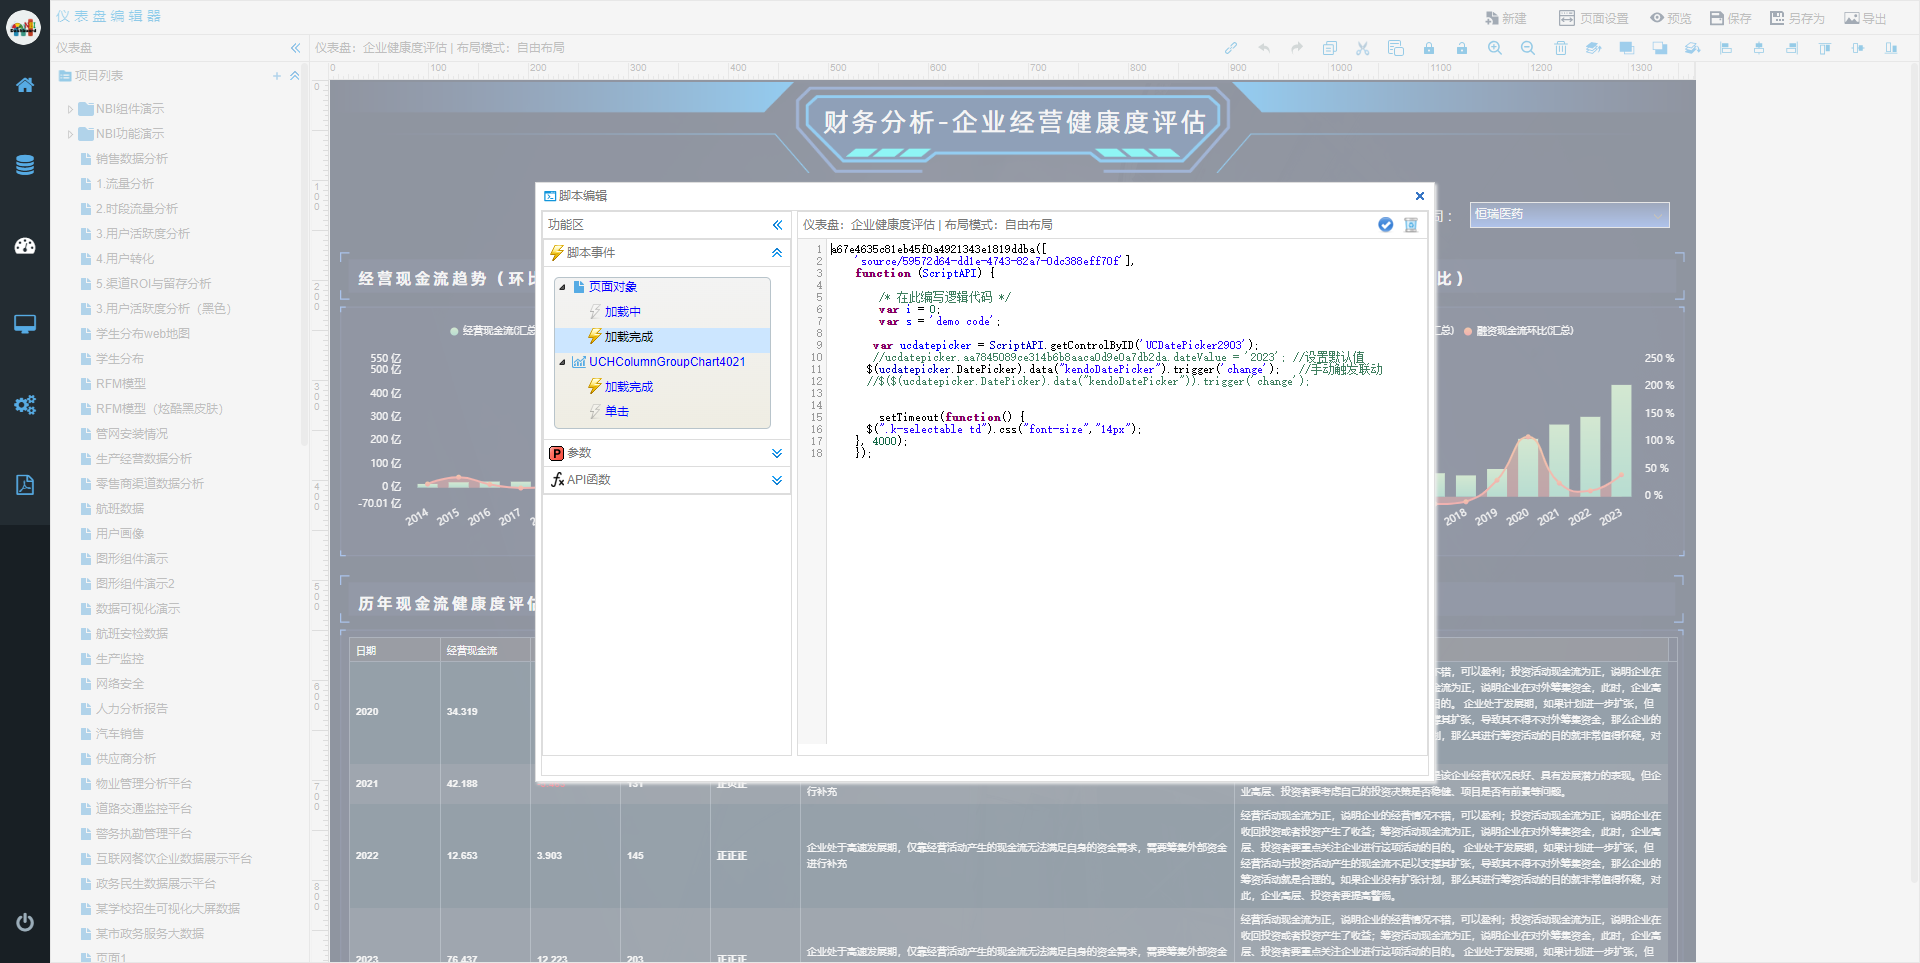Open the monitor screen icon in sidebar
1920x963 pixels.
coord(25,324)
